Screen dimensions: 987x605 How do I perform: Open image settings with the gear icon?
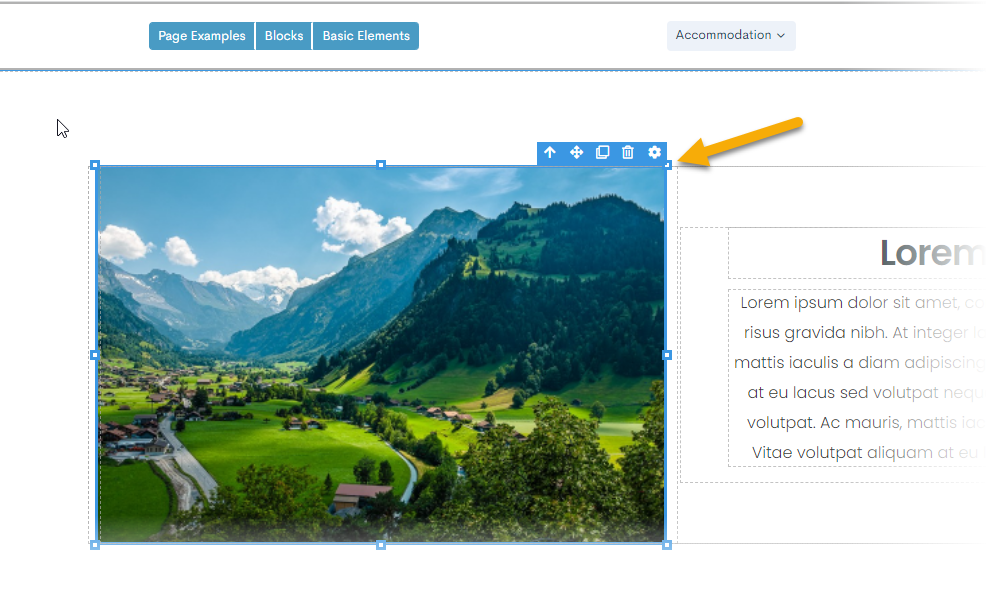pos(654,152)
